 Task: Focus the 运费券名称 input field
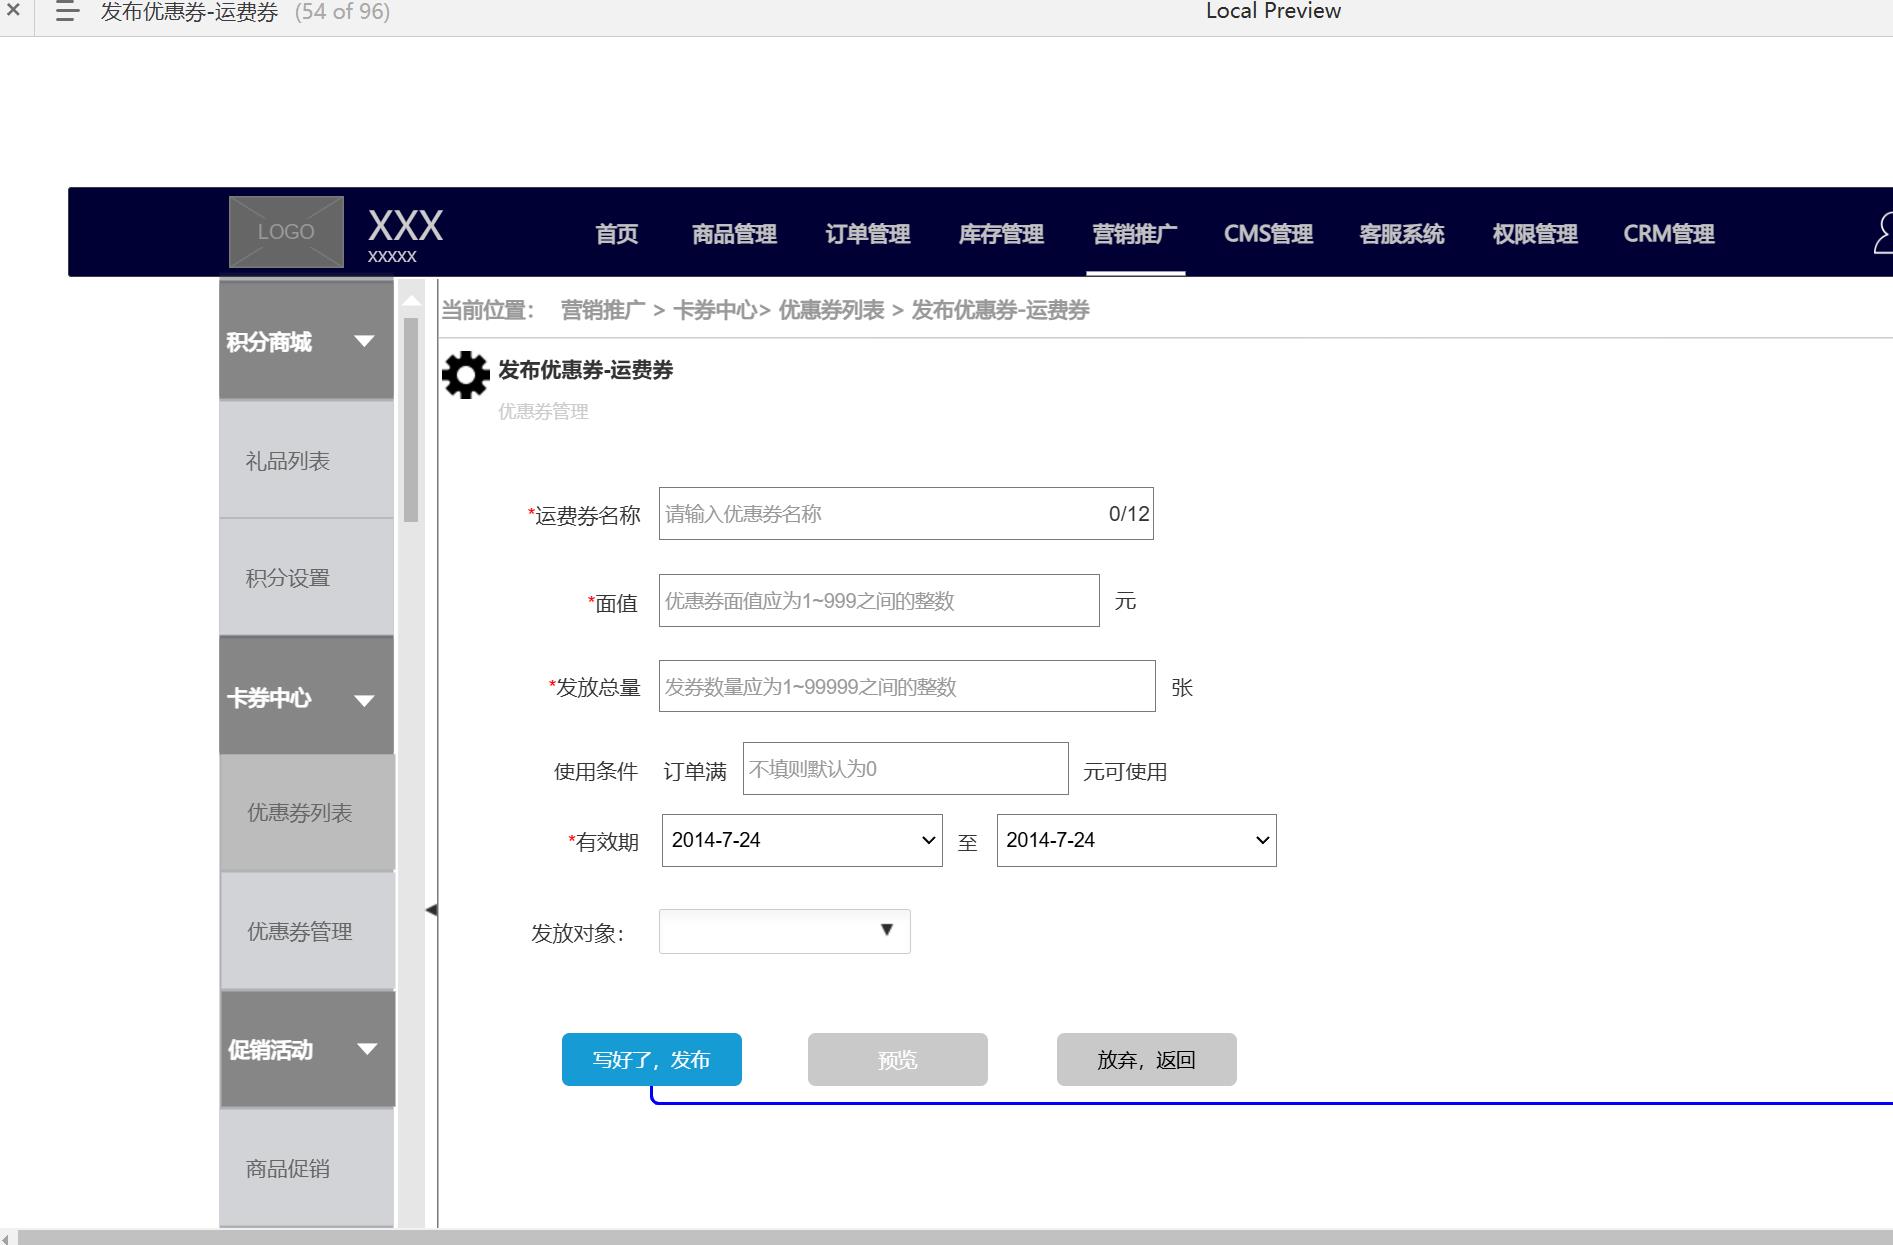906,514
